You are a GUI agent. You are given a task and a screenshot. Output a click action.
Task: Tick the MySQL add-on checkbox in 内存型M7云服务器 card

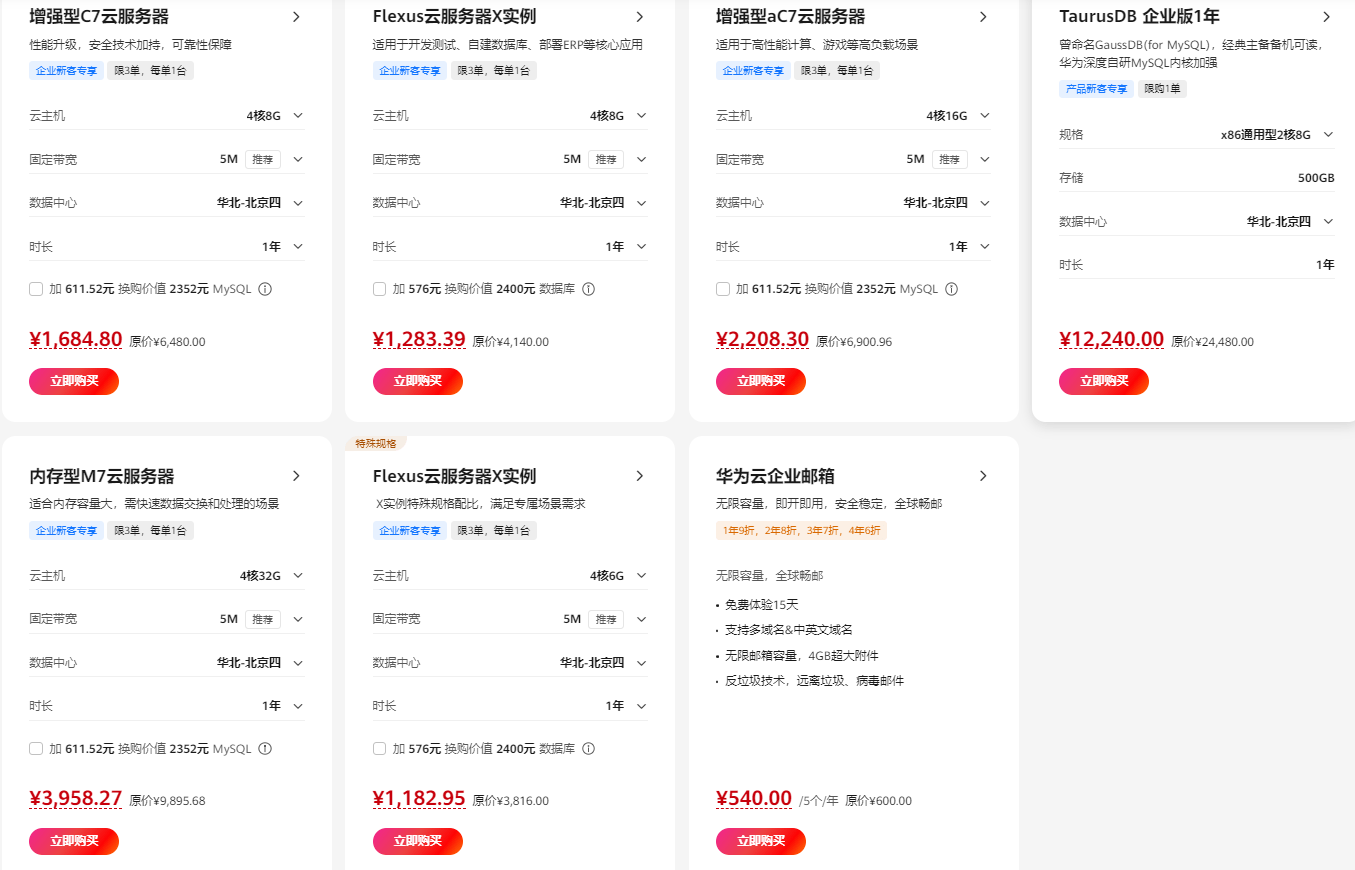(36, 748)
